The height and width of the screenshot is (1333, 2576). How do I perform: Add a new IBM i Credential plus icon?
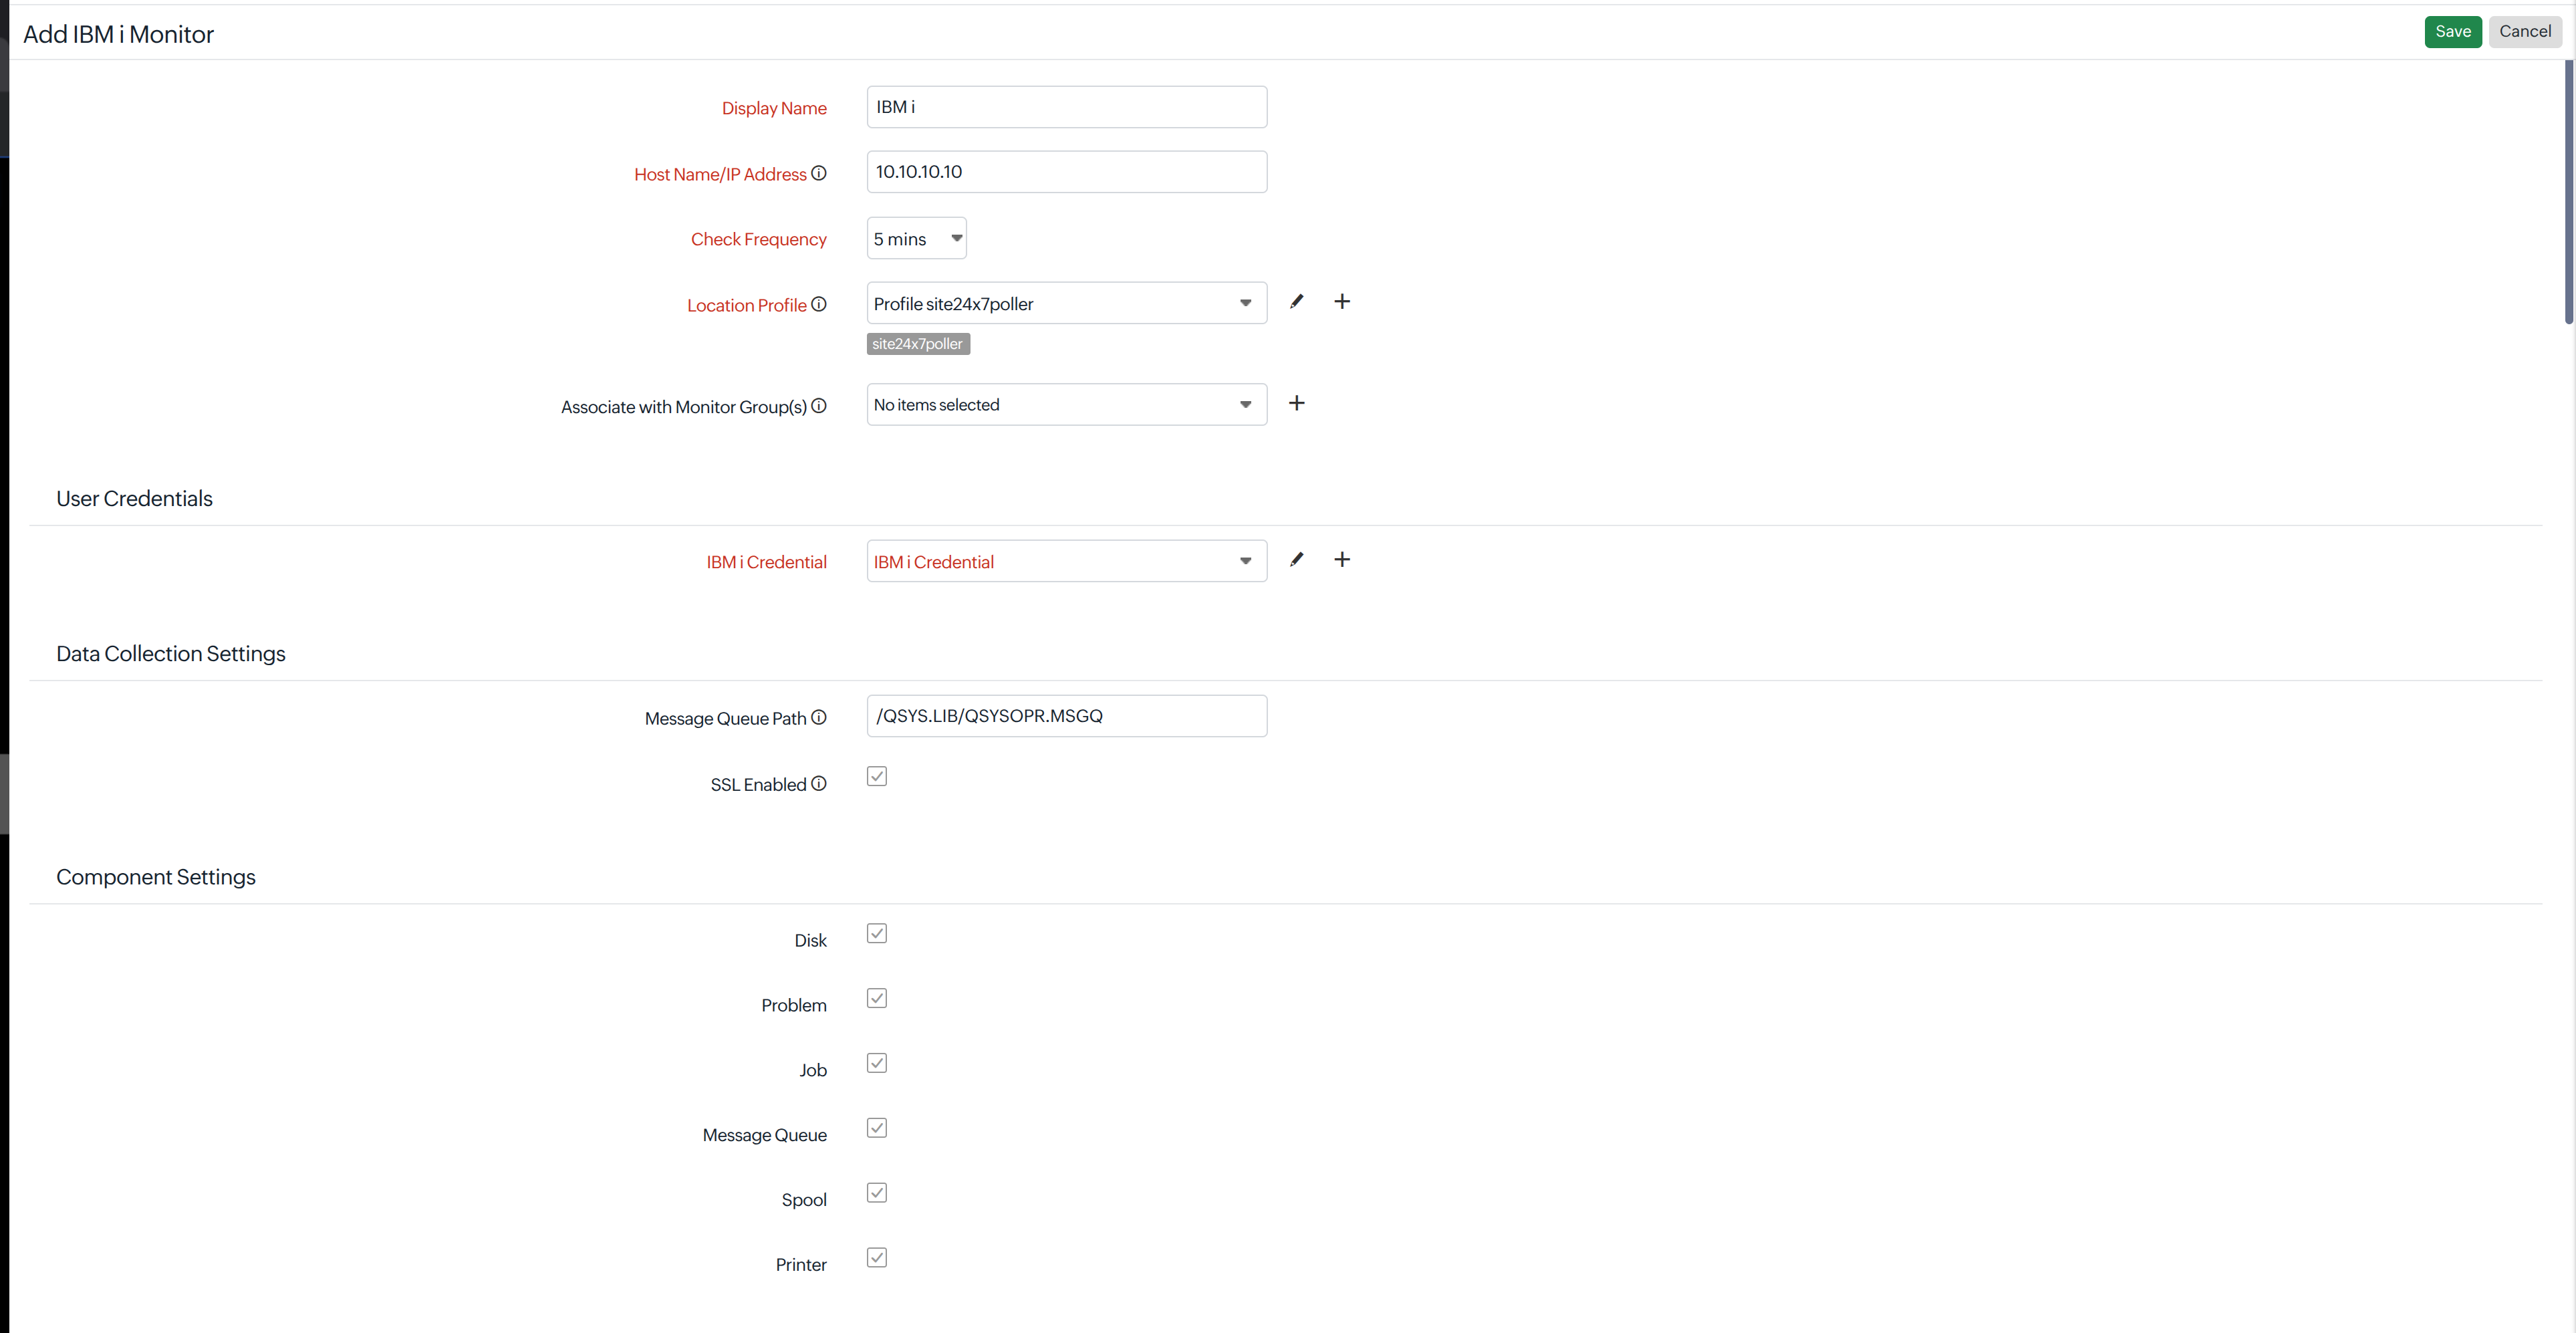click(1342, 560)
